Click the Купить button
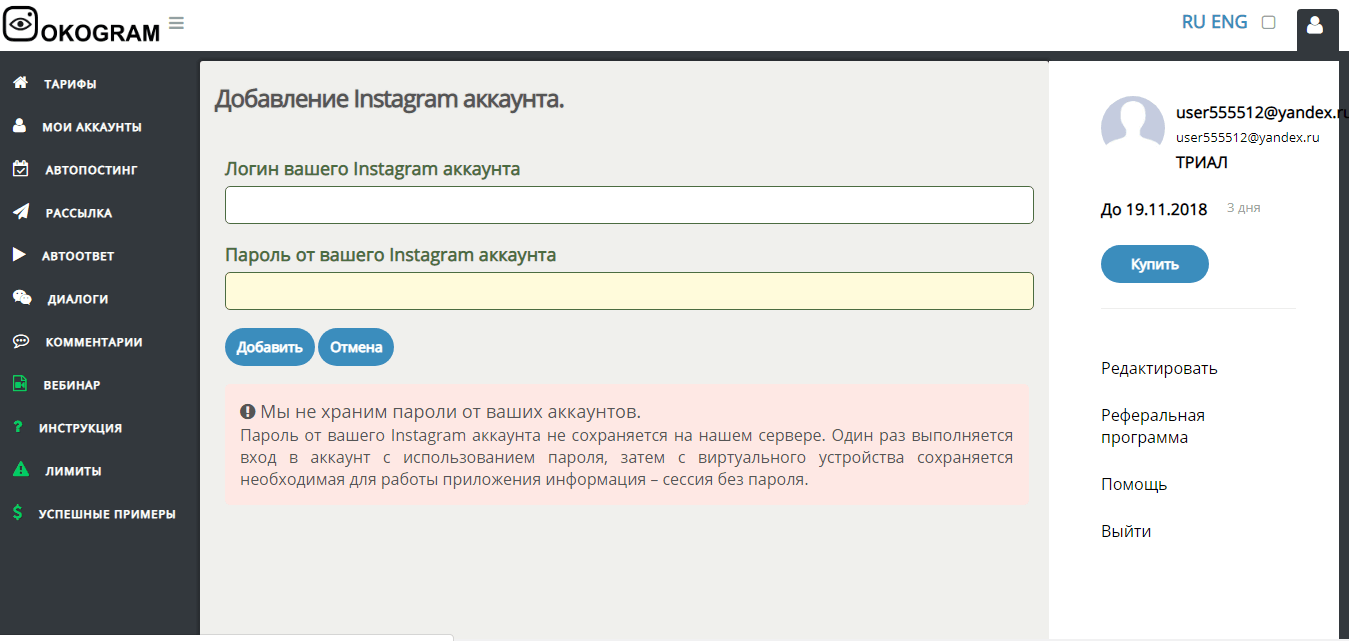 1154,265
